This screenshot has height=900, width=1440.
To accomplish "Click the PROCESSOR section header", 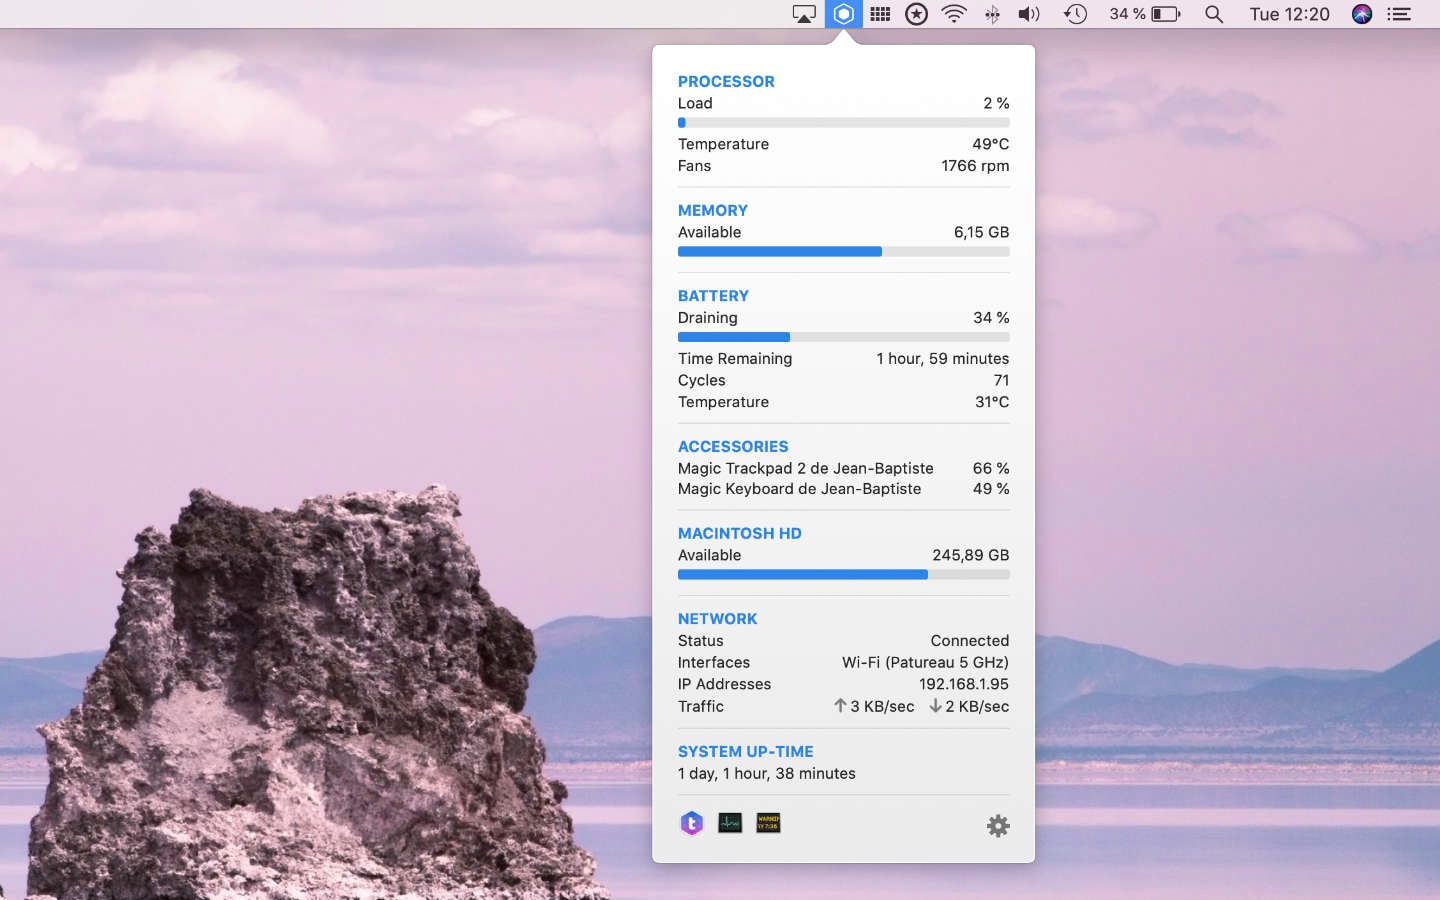I will coord(726,82).
